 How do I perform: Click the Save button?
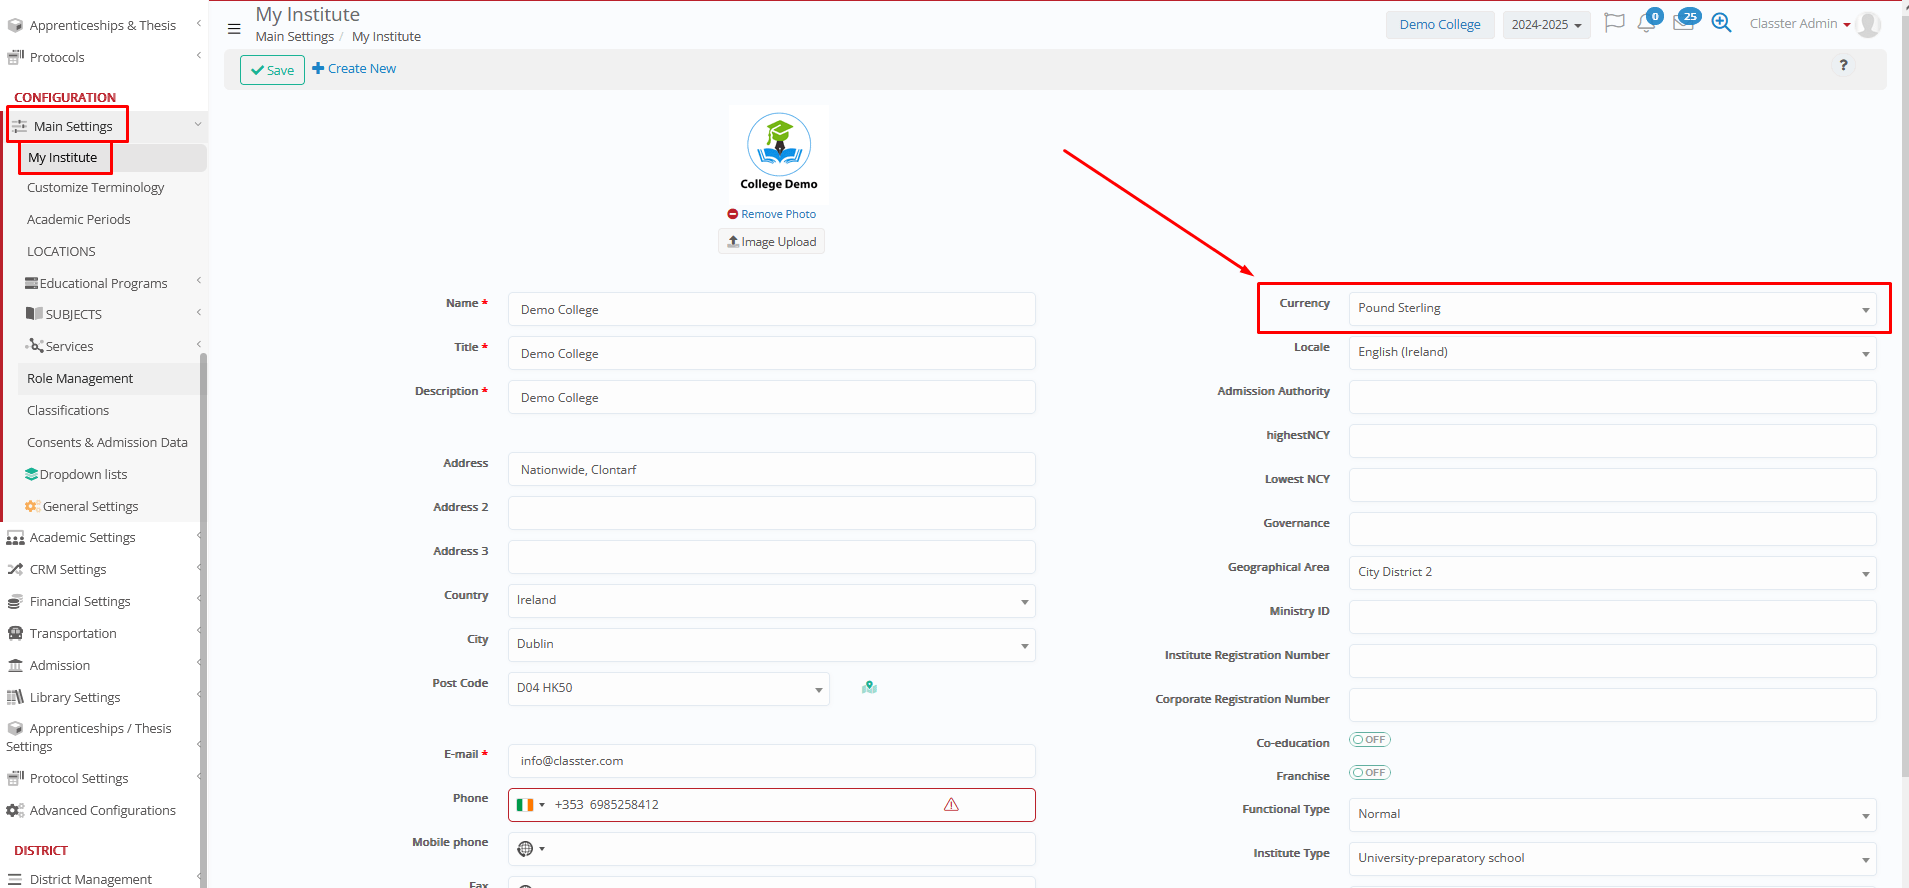coord(272,70)
